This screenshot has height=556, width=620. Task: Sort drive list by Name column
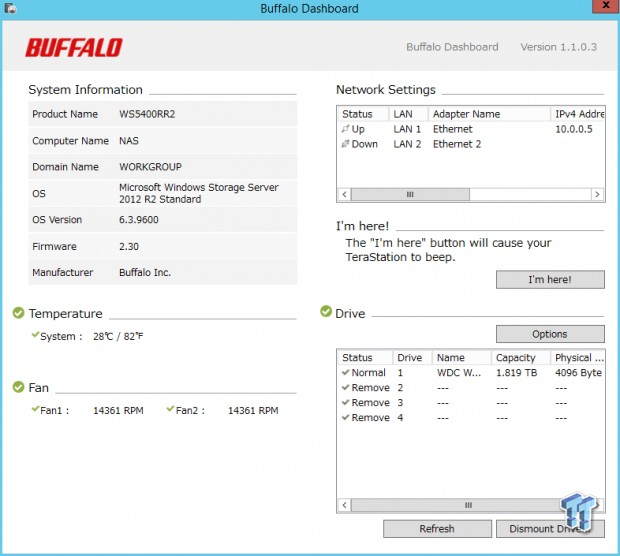[x=462, y=358]
